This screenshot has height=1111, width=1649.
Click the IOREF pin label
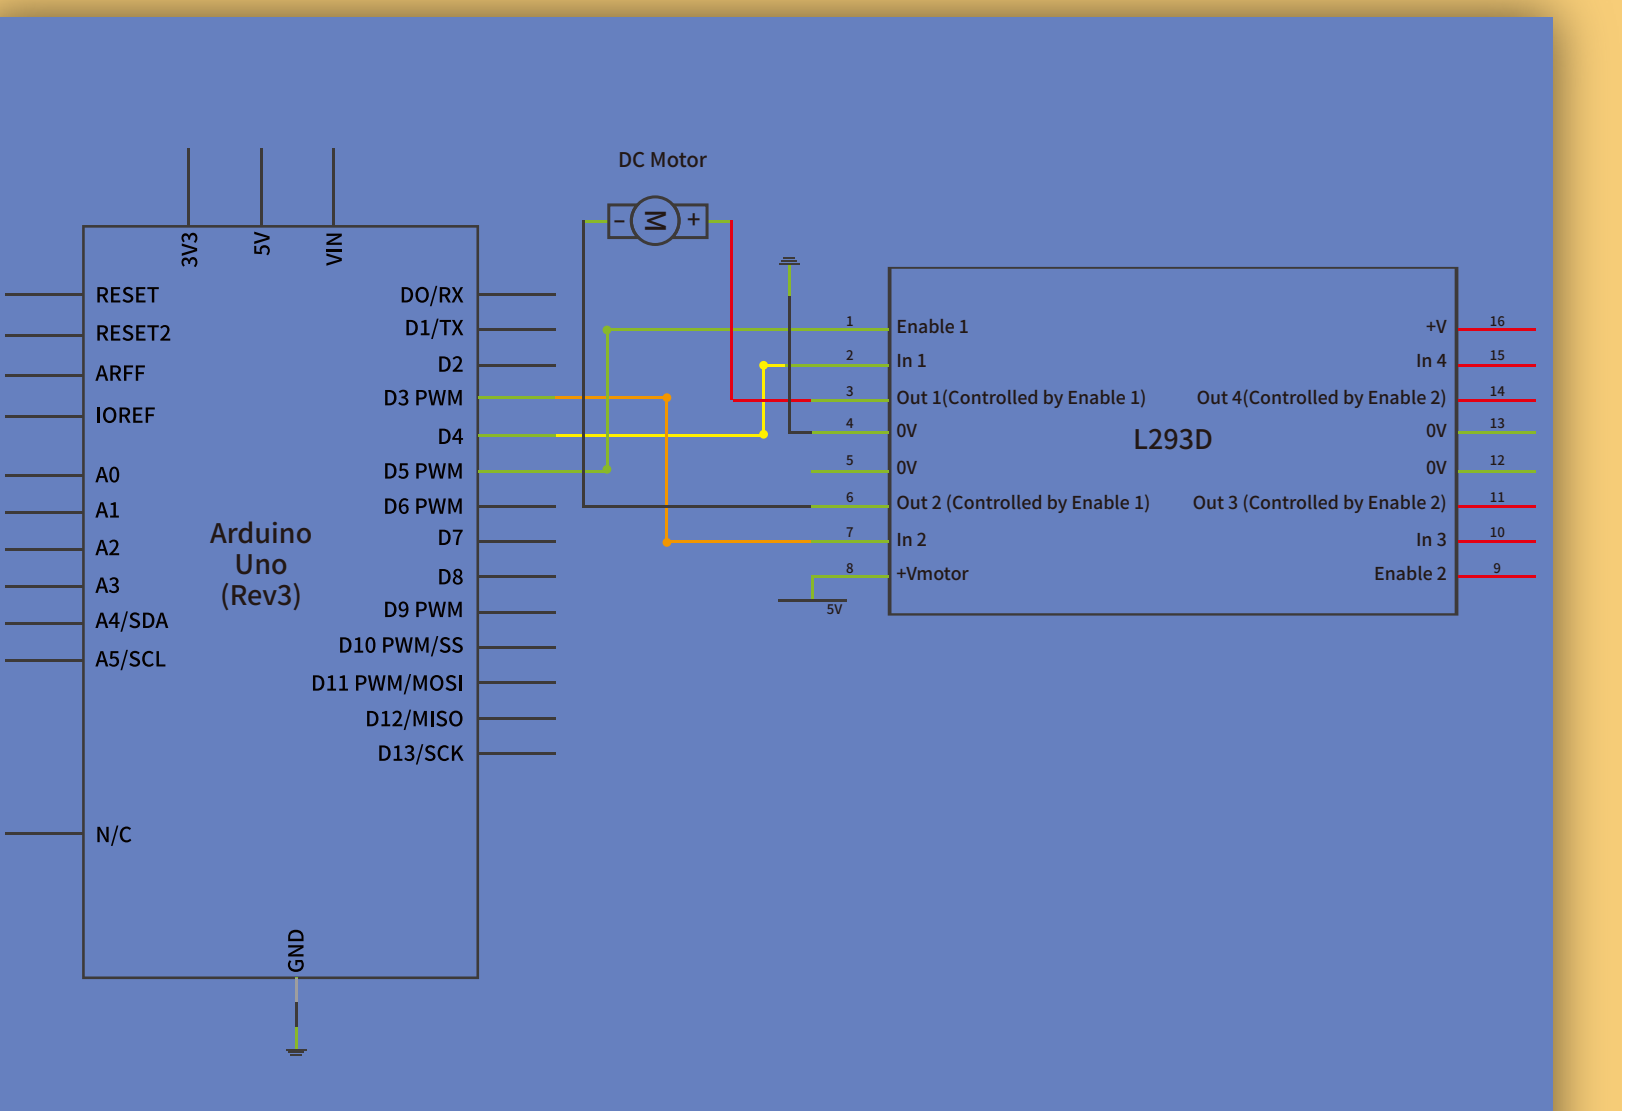click(x=125, y=416)
